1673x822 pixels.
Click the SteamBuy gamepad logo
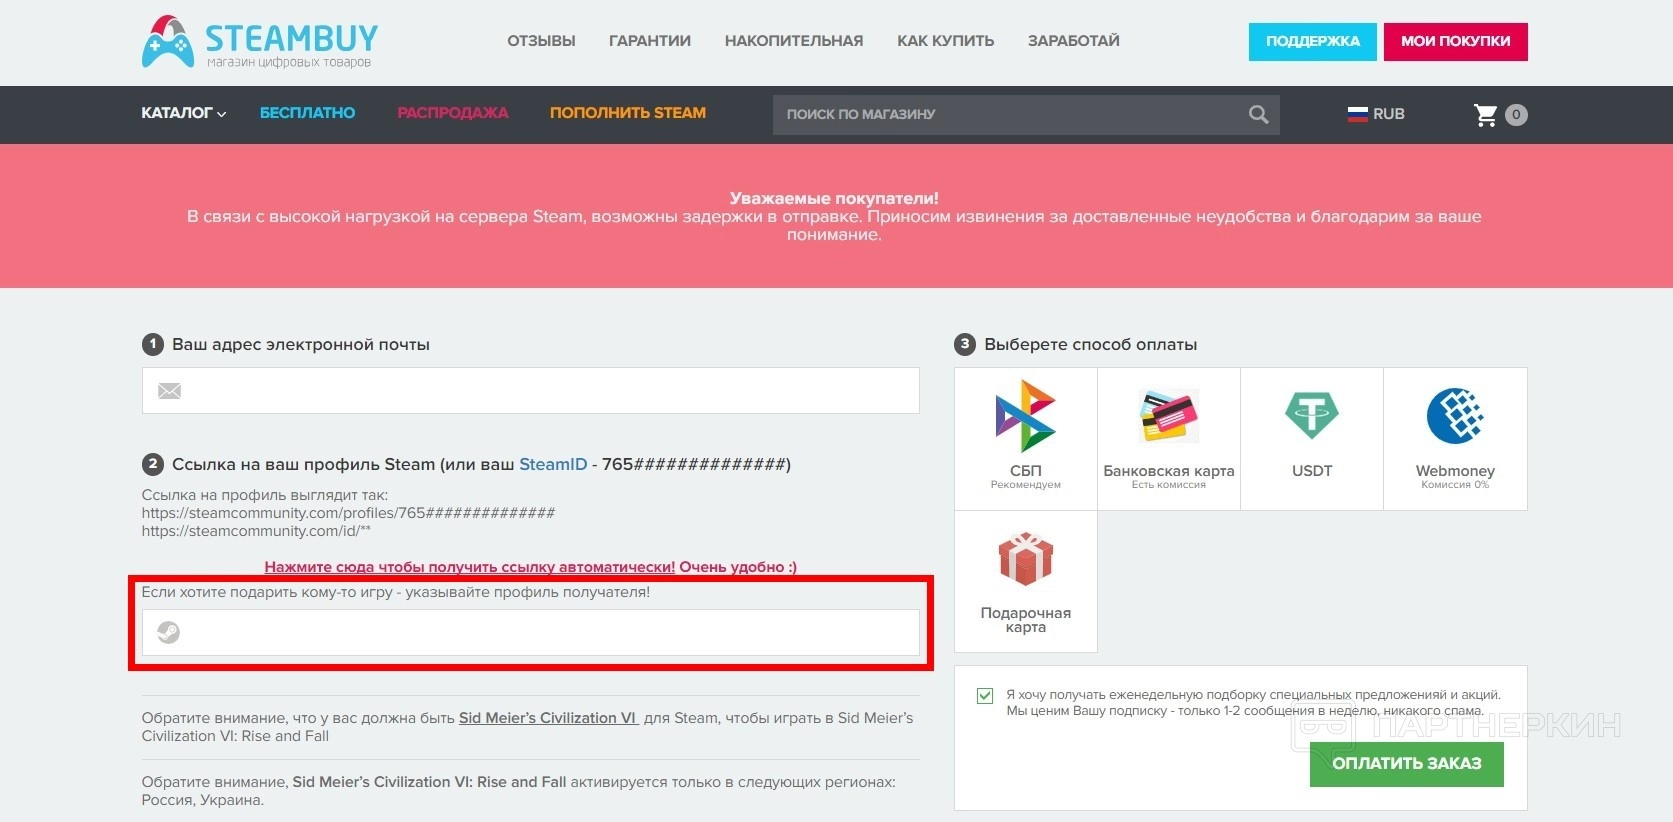pyautogui.click(x=168, y=42)
